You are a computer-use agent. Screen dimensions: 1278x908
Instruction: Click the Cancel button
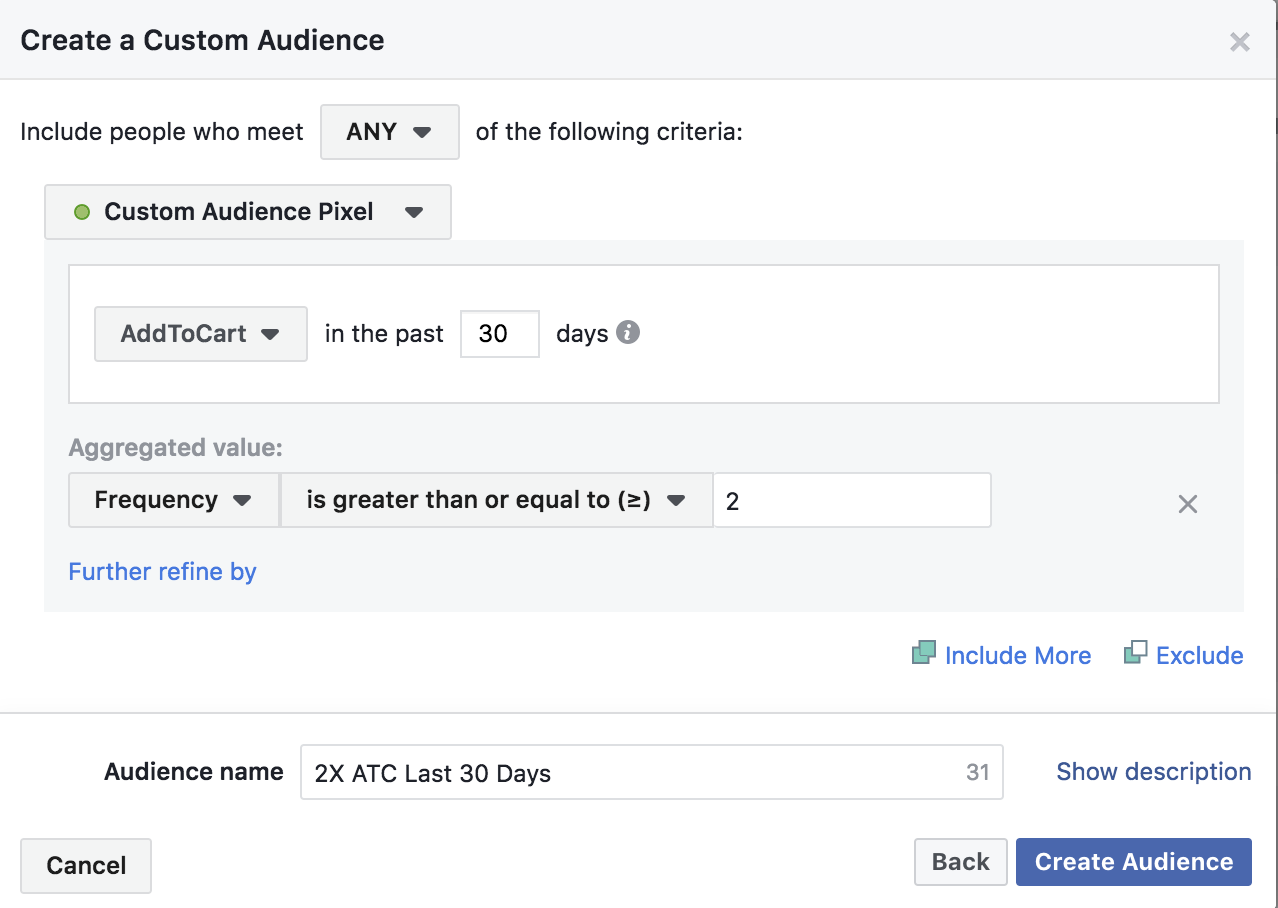click(86, 866)
